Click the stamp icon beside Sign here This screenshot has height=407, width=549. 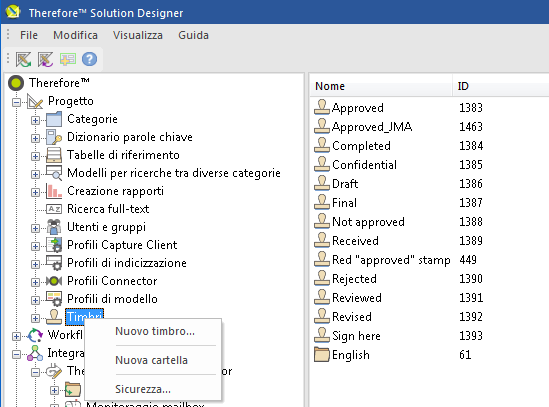[322, 335]
